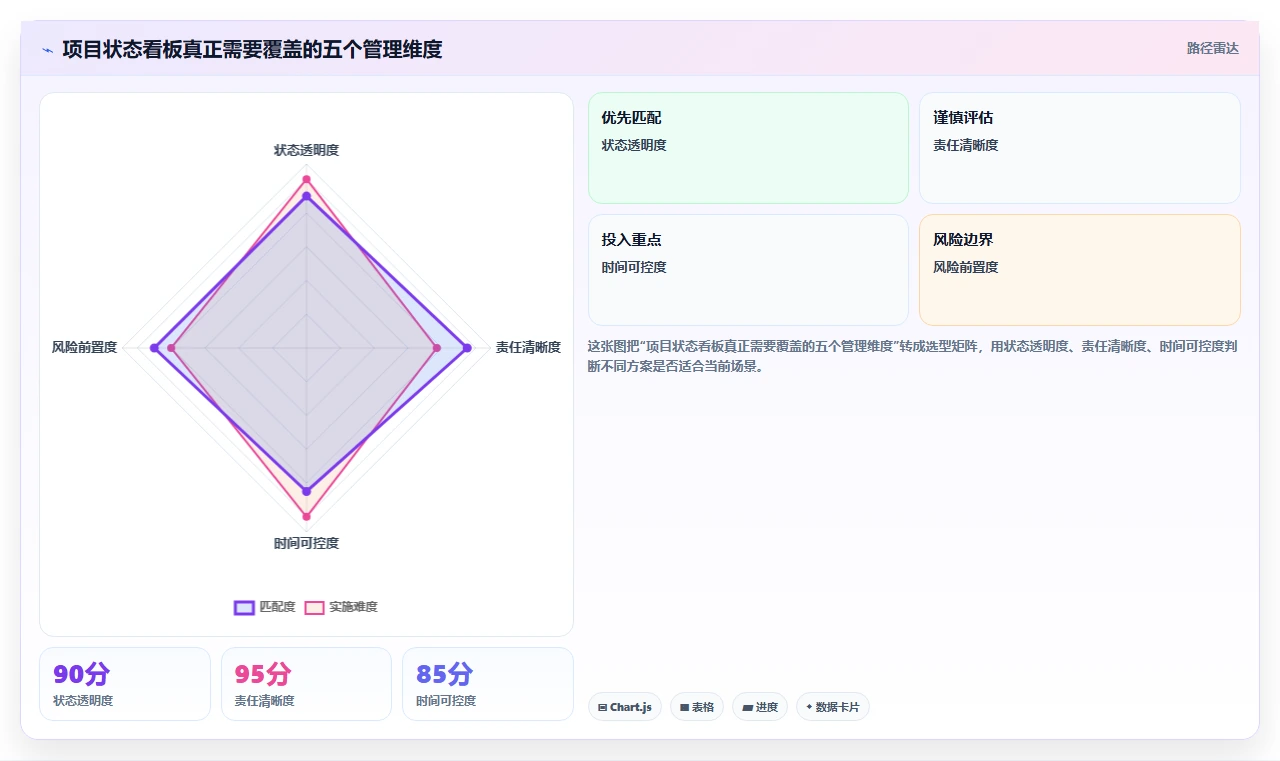Click the 状态透明度 axis label on radar
Viewport: 1280px width, 761px height.
(306, 150)
